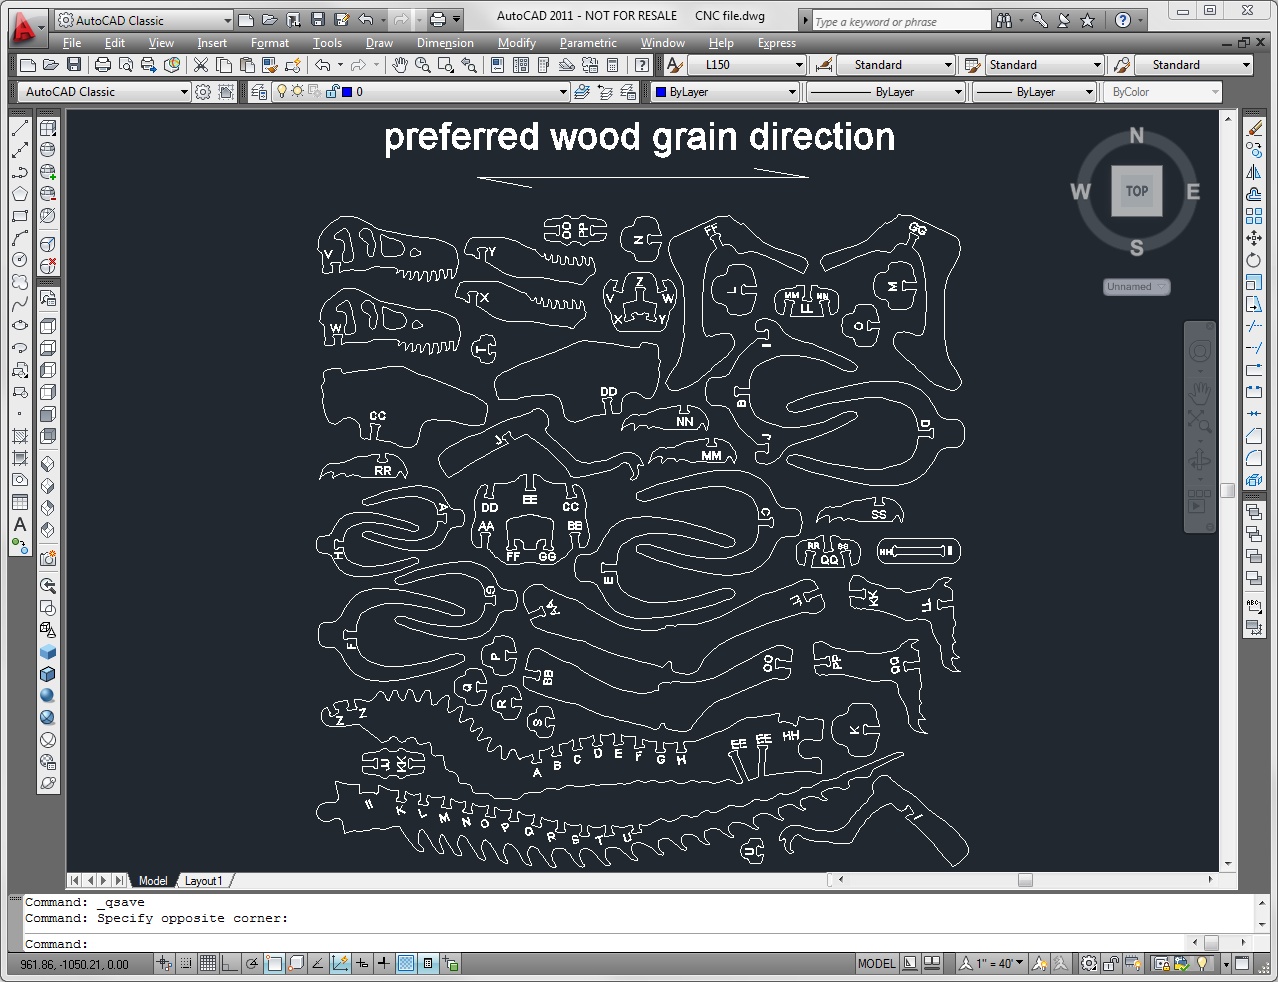Screen dimensions: 1278x982
Task: Open the dimension style Standard dropdown
Action: click(896, 65)
